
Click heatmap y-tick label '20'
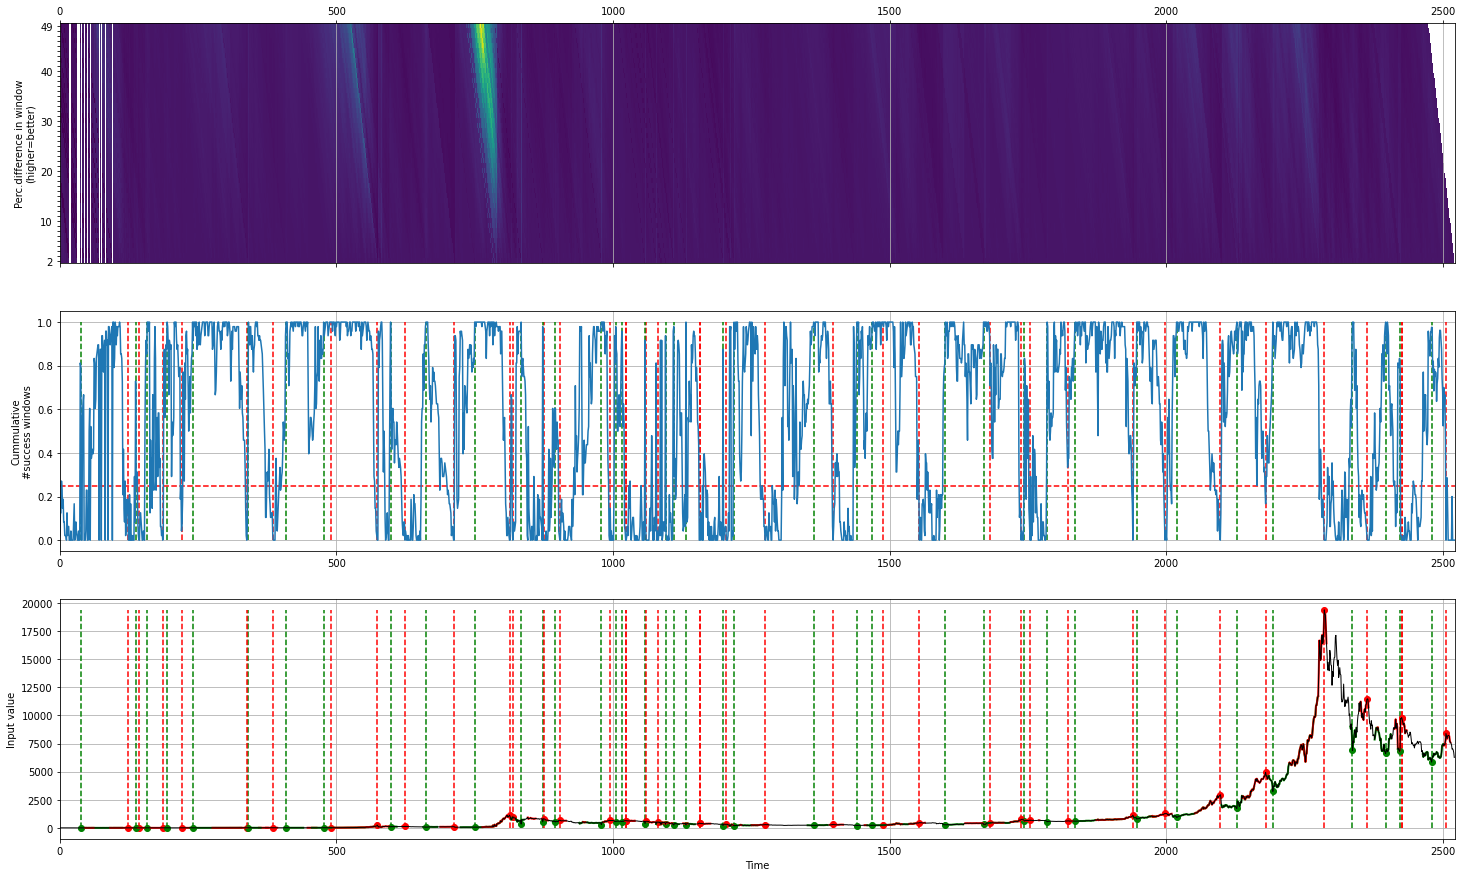pos(46,173)
